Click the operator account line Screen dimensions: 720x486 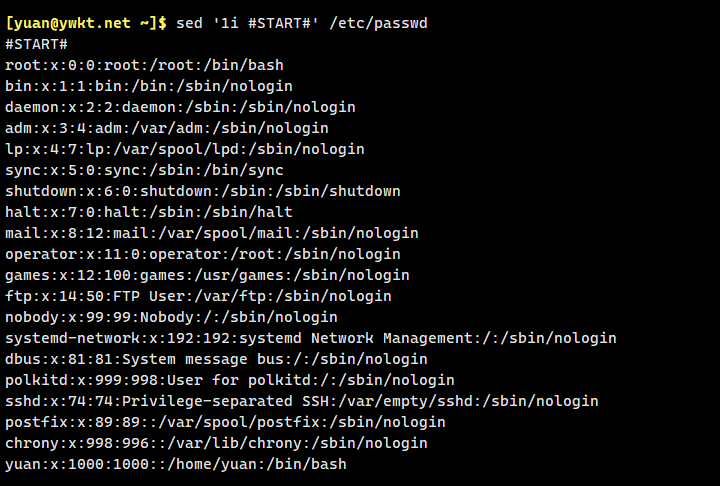coord(202,254)
